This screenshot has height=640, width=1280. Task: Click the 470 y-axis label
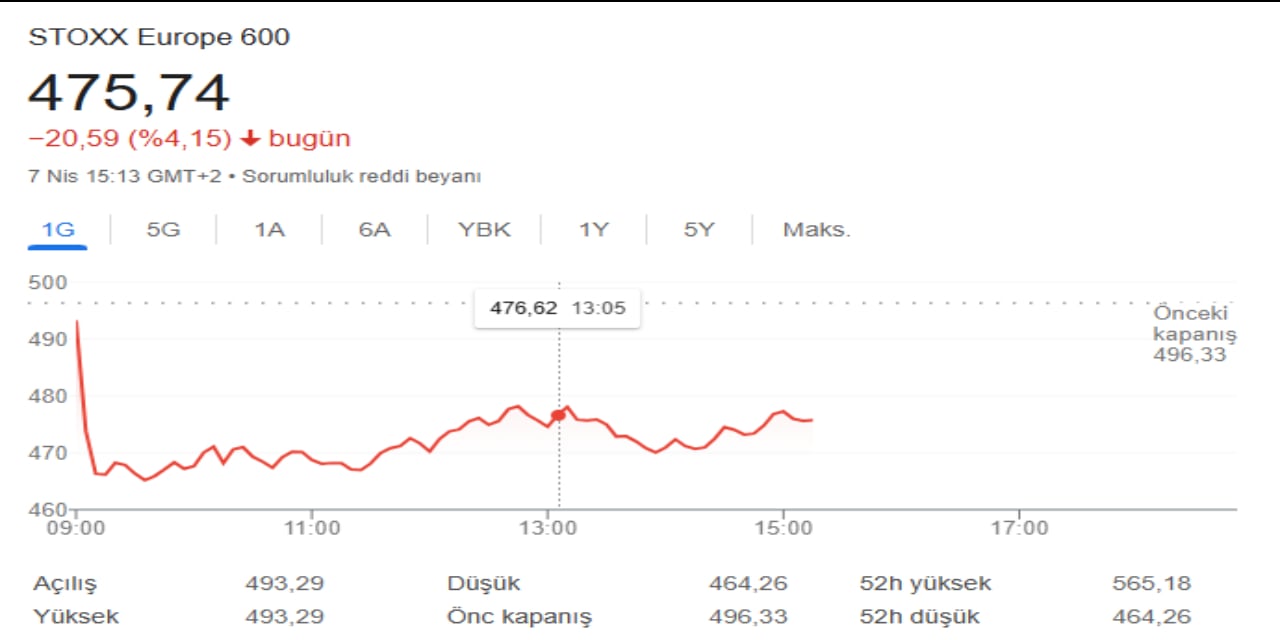click(x=48, y=453)
